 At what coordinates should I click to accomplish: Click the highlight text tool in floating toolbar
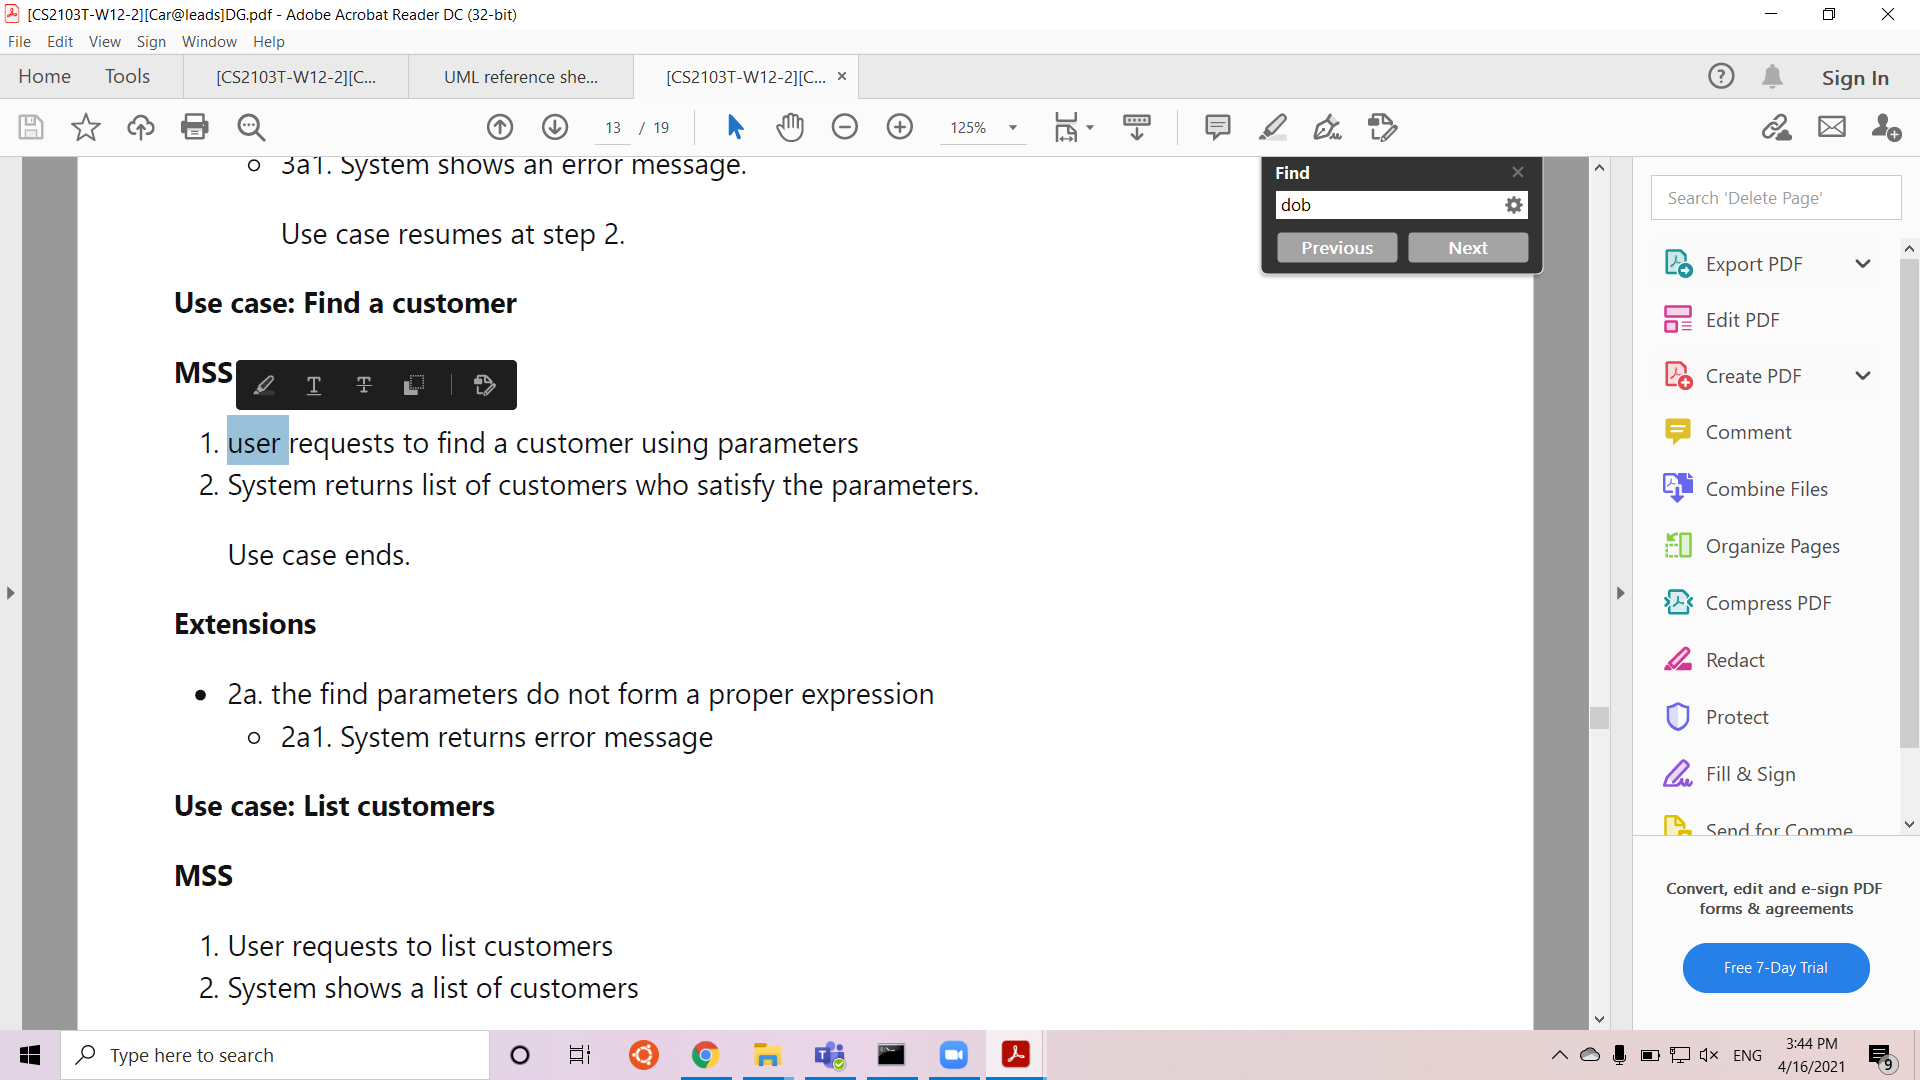point(264,385)
